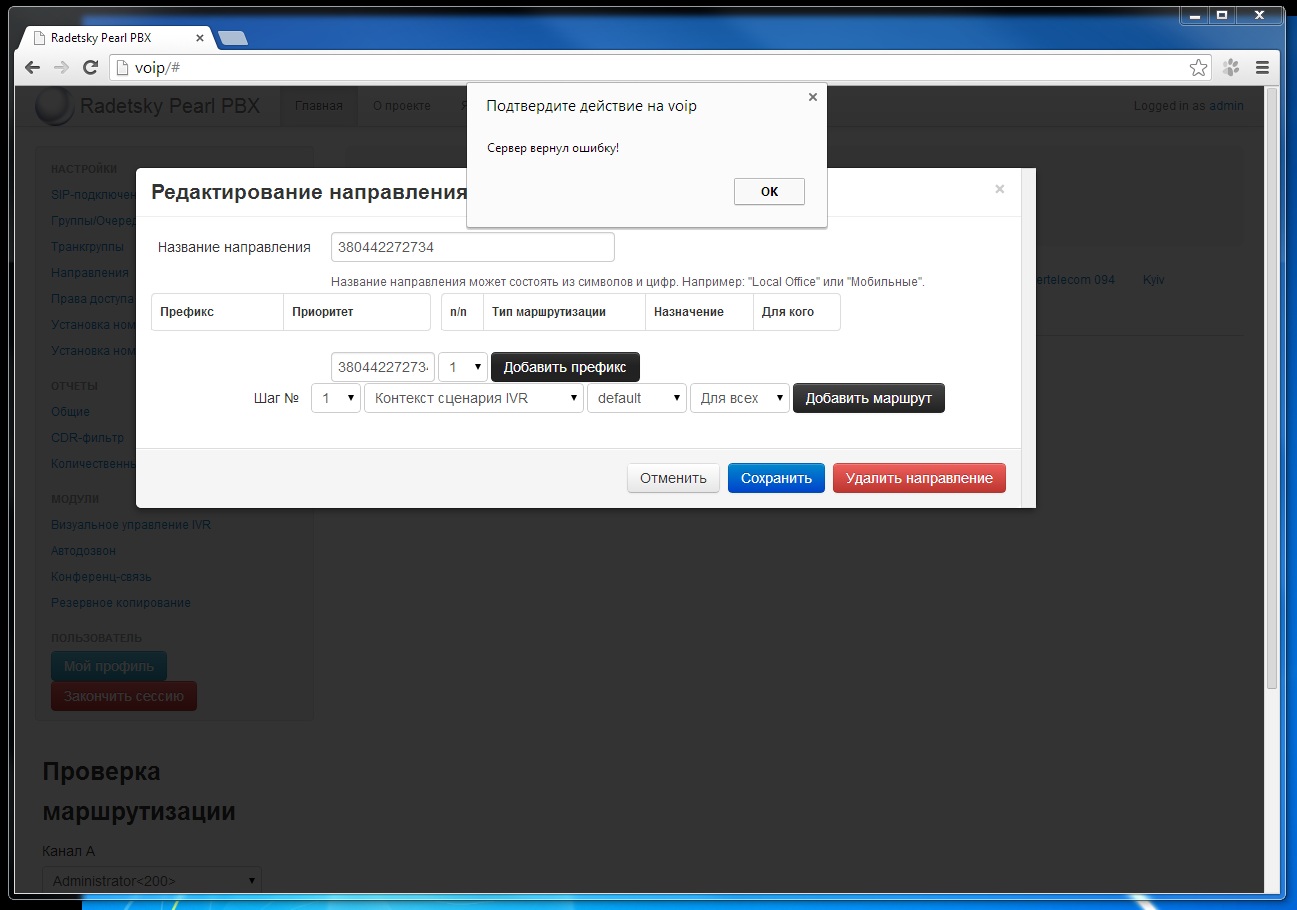Open the Канал А Administrator<200> dropdown

point(152,881)
